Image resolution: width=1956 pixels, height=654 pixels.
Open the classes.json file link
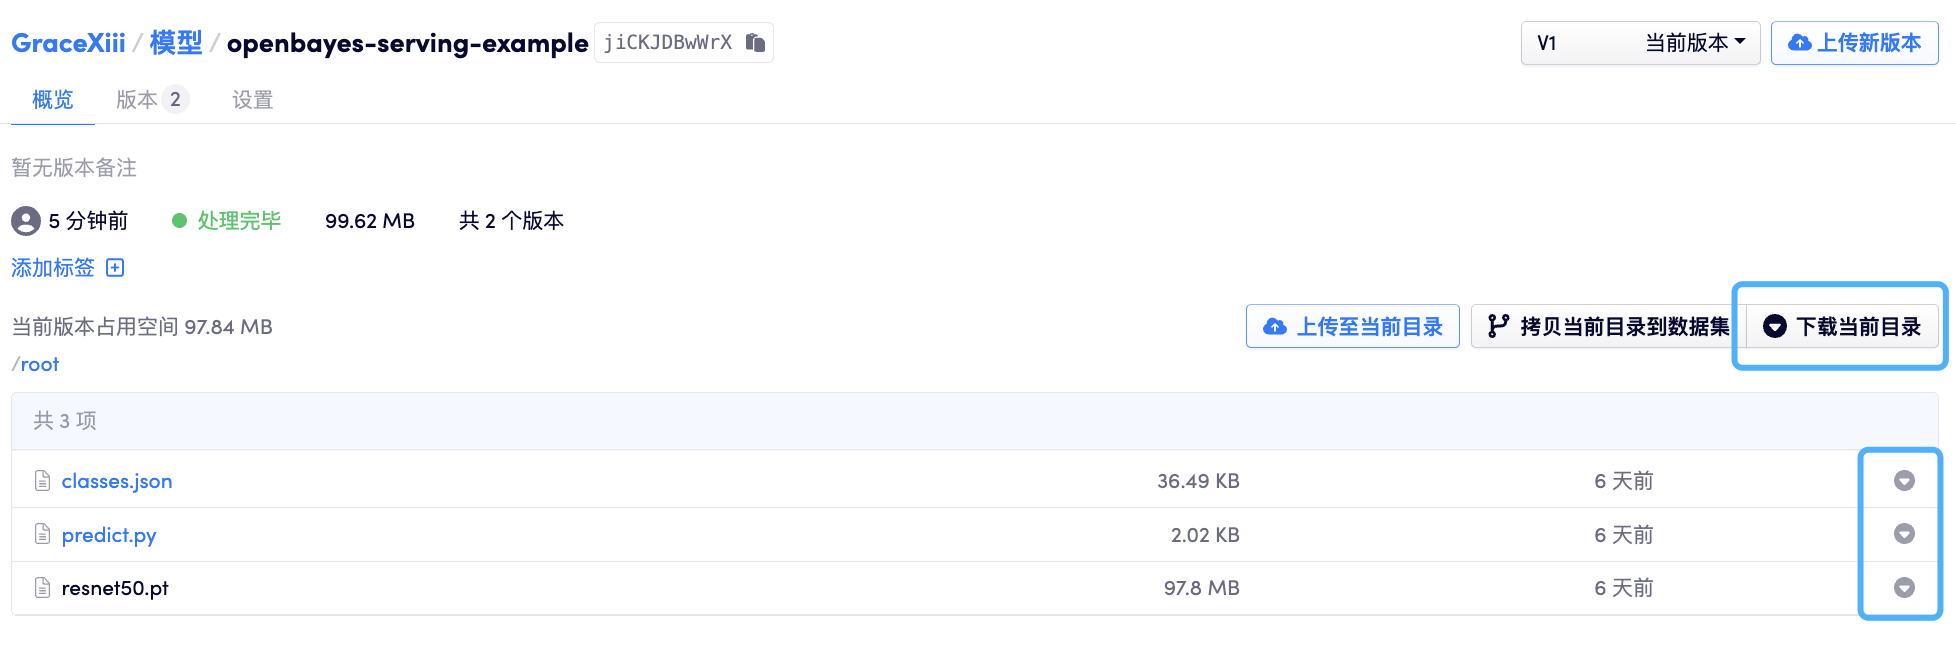pyautogui.click(x=117, y=481)
